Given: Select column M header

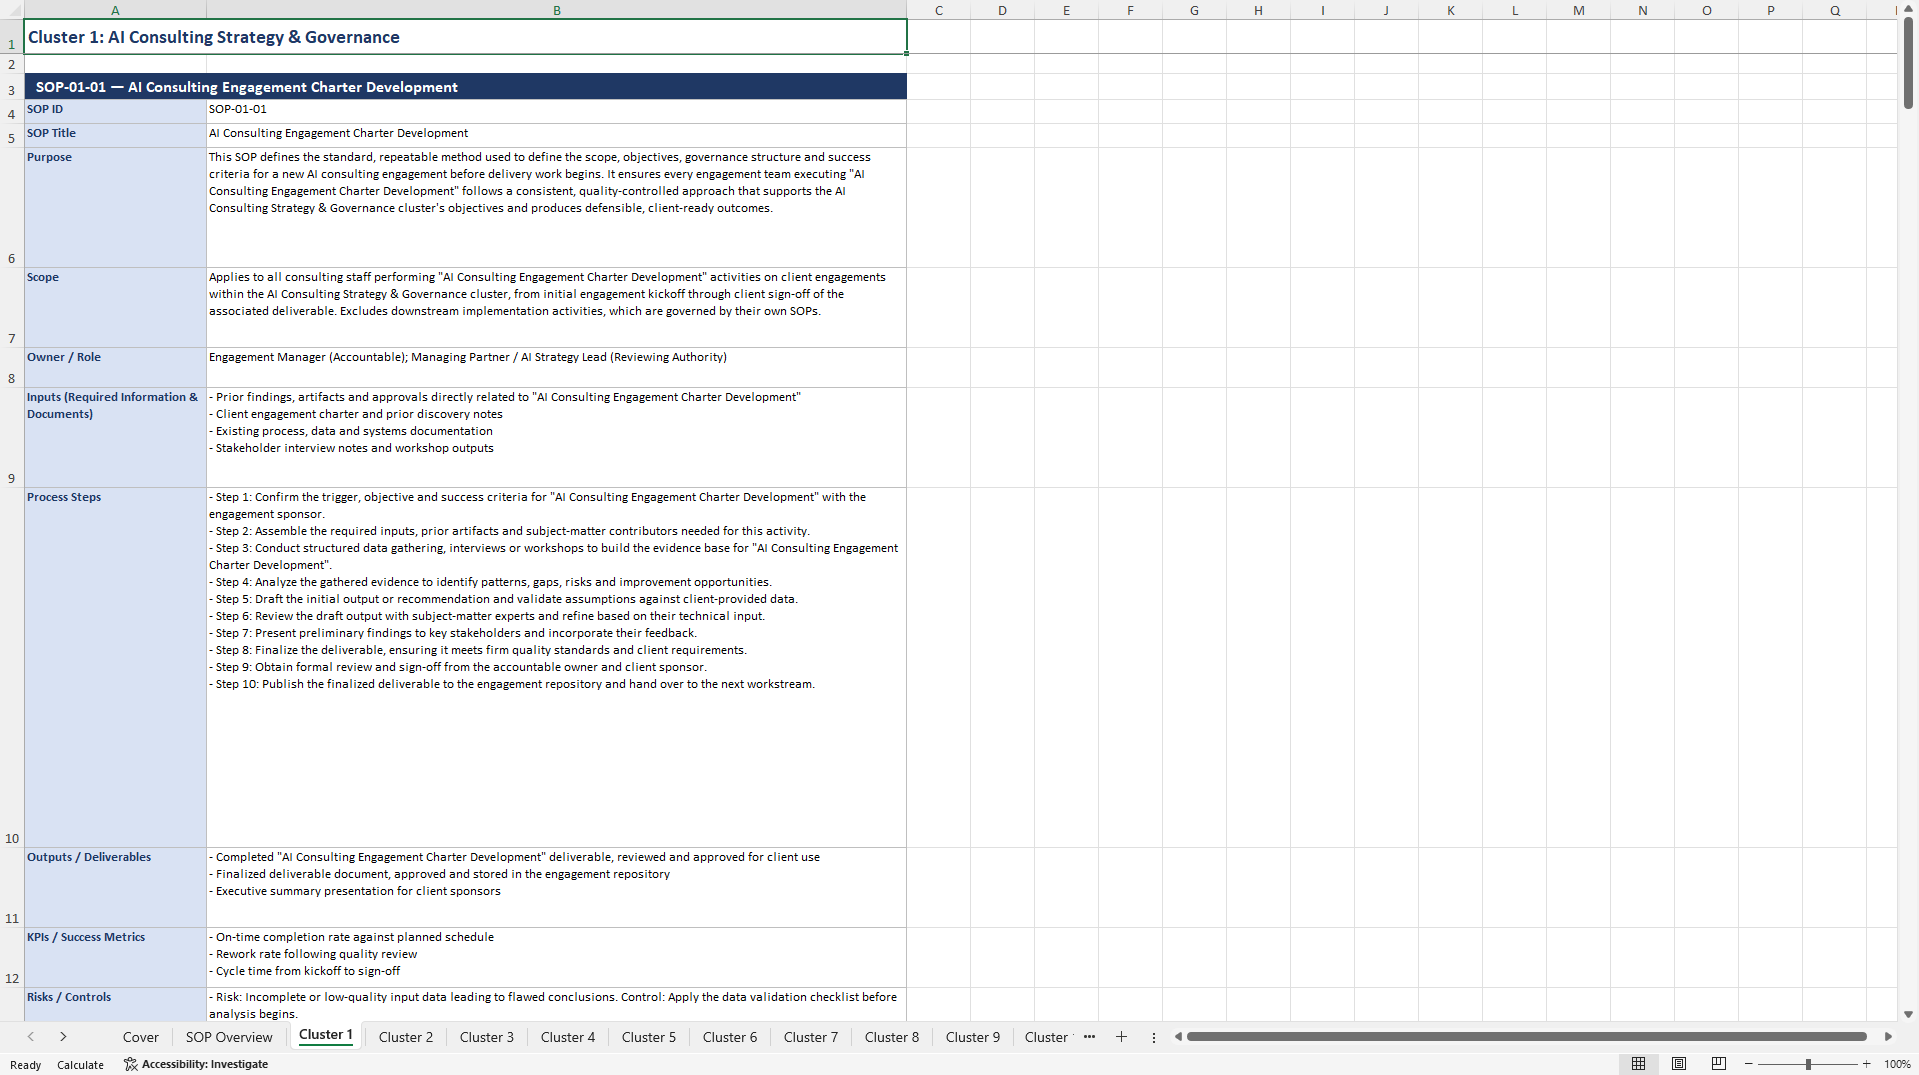Looking at the screenshot, I should 1578,10.
